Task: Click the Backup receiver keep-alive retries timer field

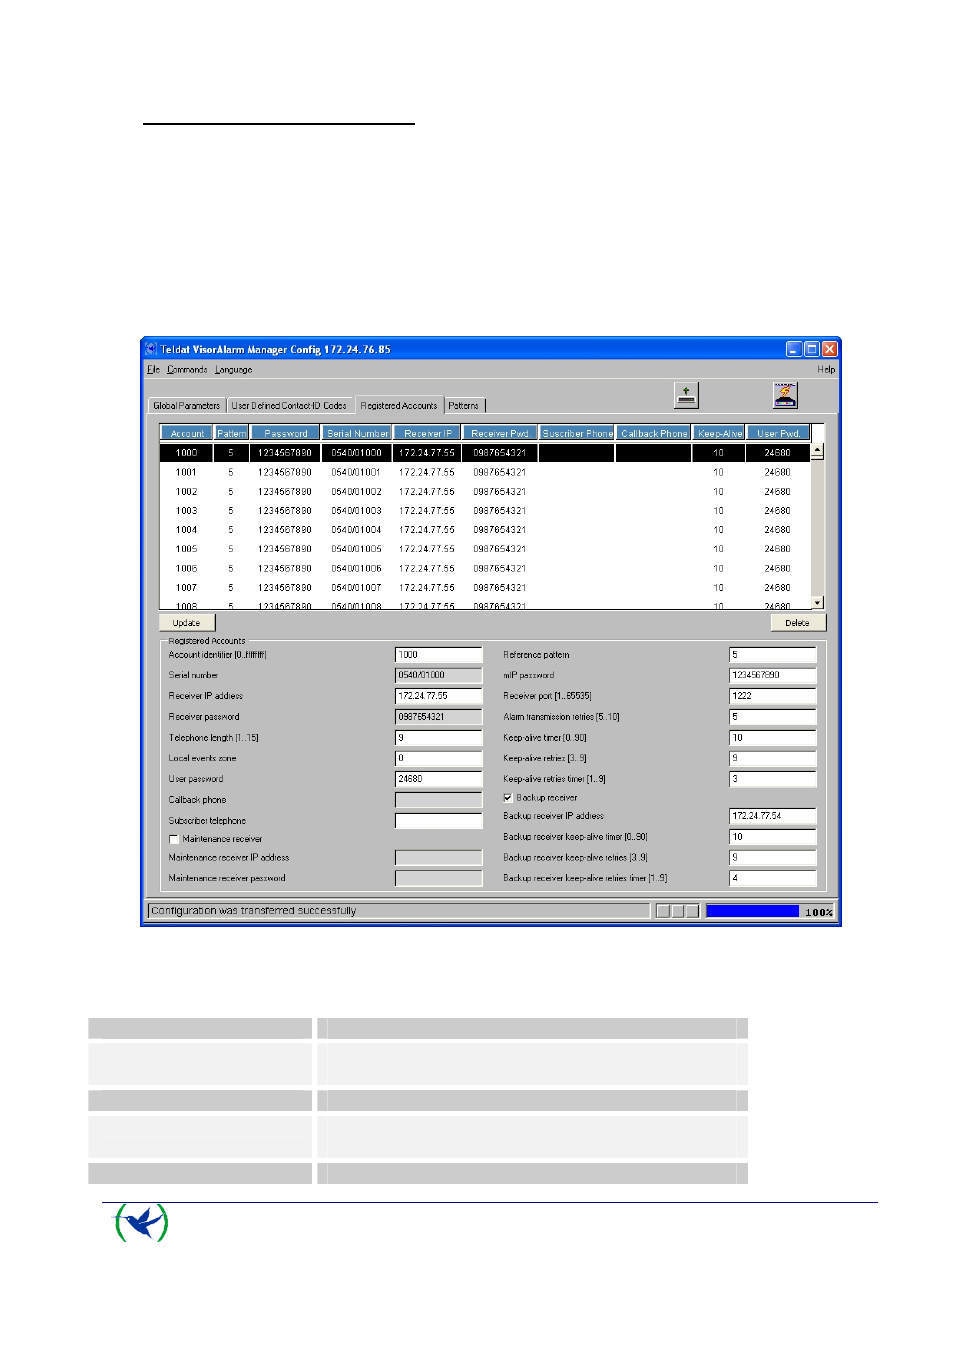Action: pyautogui.click(x=773, y=878)
